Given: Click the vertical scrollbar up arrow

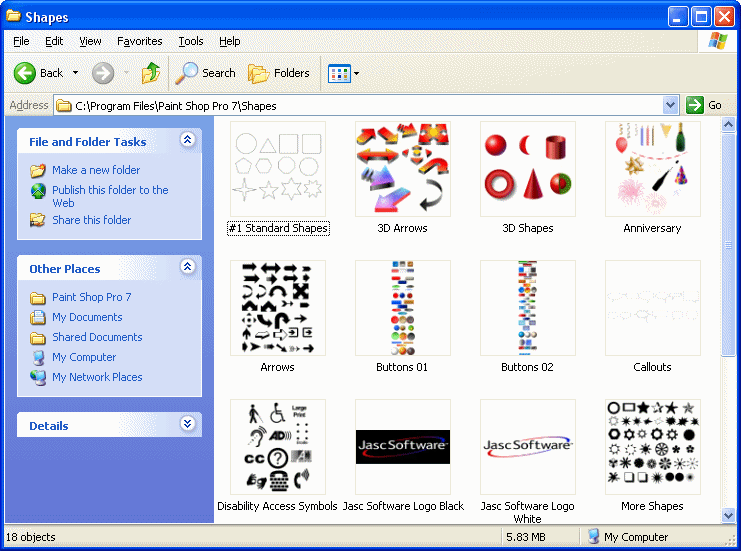Looking at the screenshot, I should 728,125.
